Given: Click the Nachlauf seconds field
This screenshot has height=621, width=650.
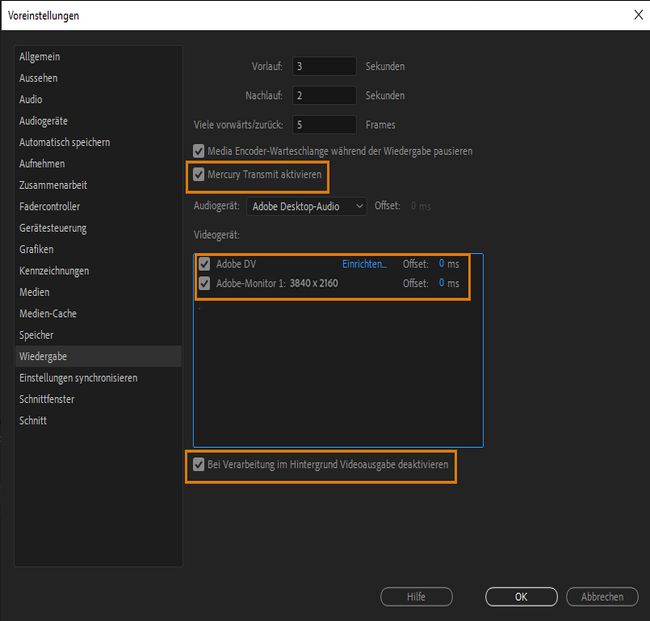Looking at the screenshot, I should [x=324, y=96].
